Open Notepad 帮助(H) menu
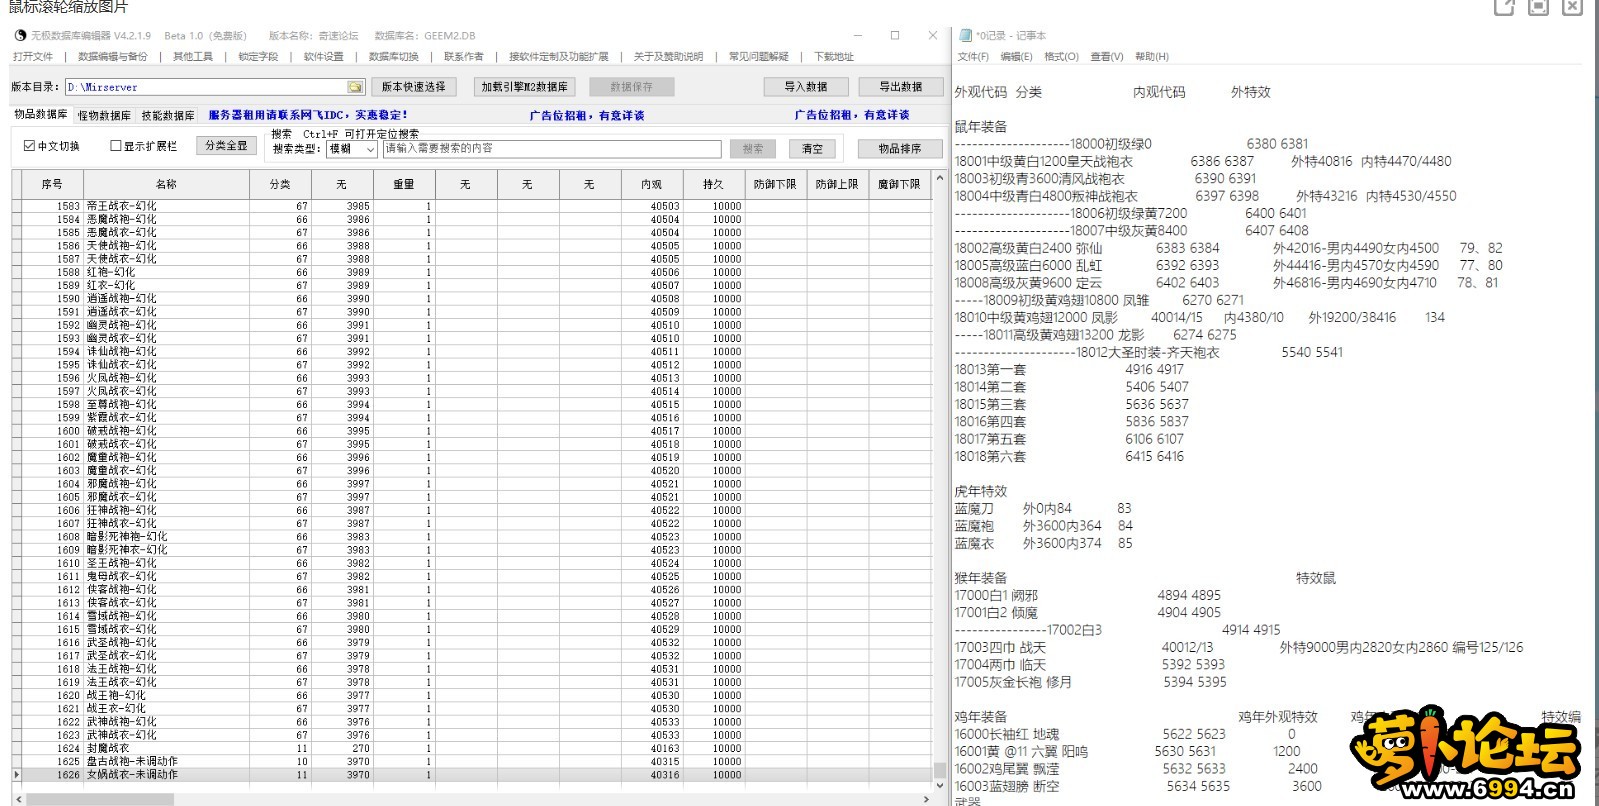1599x806 pixels. tap(1152, 57)
